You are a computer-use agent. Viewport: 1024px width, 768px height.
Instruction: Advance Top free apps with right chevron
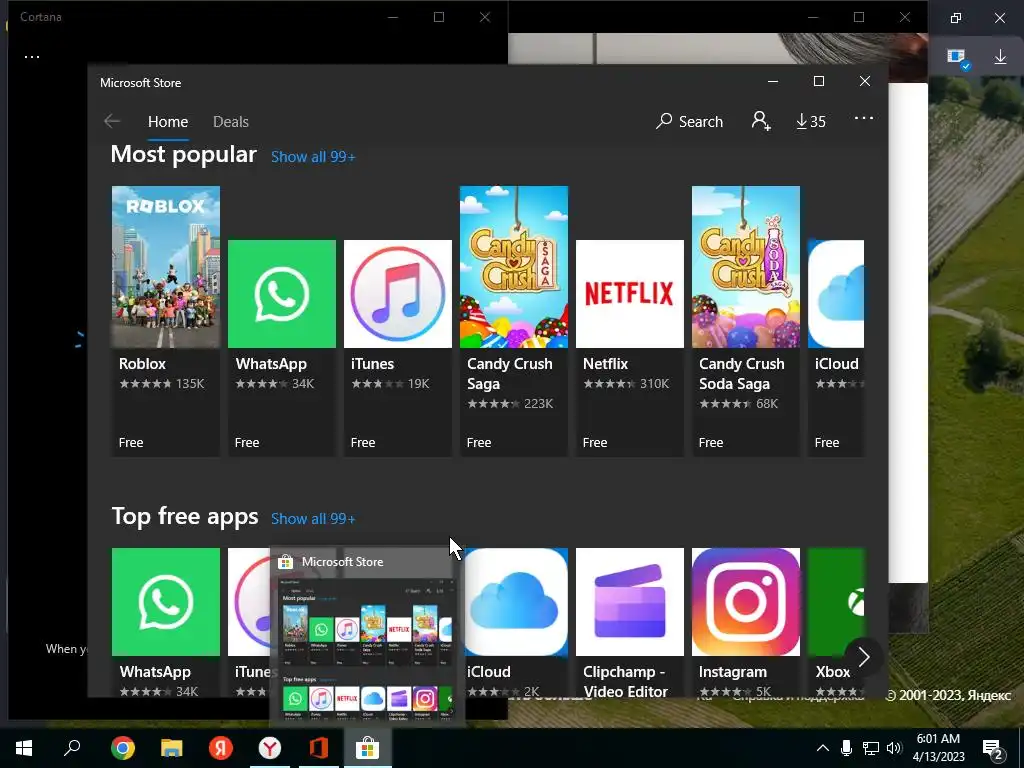click(863, 657)
